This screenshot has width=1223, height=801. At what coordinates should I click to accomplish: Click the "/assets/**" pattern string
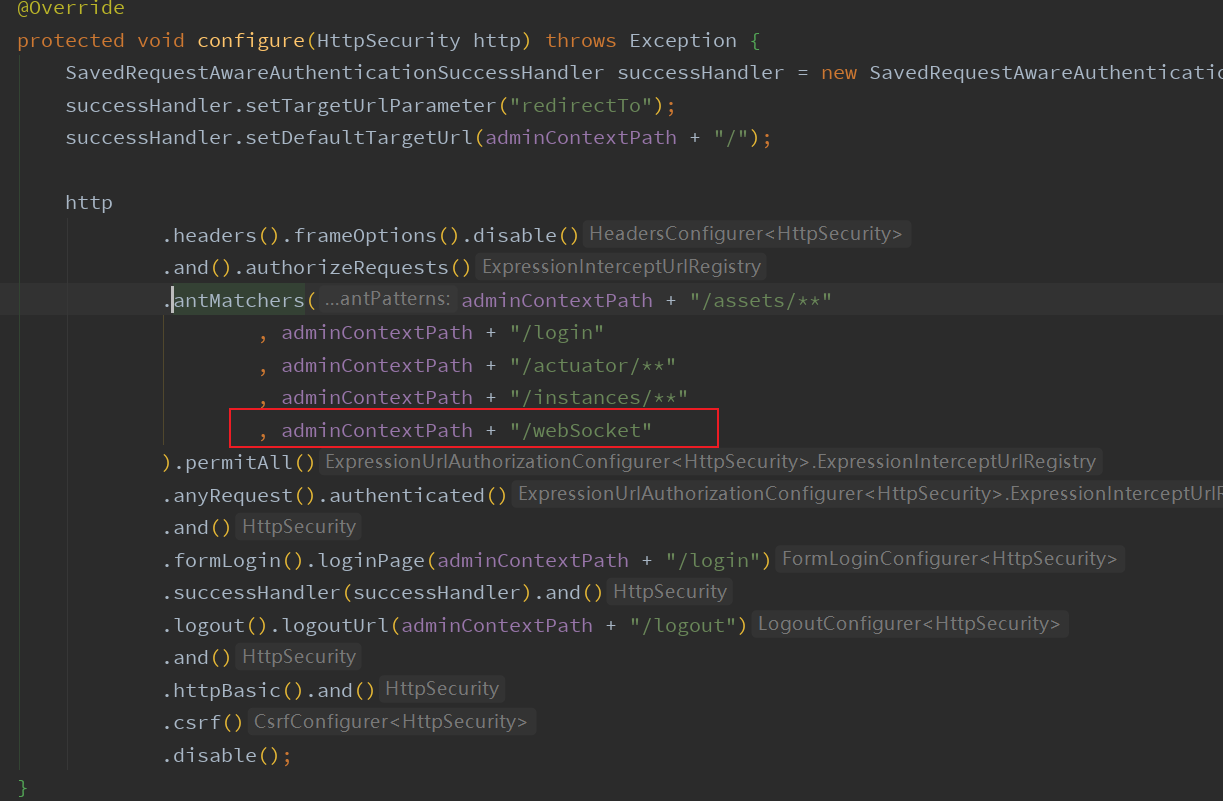761,299
